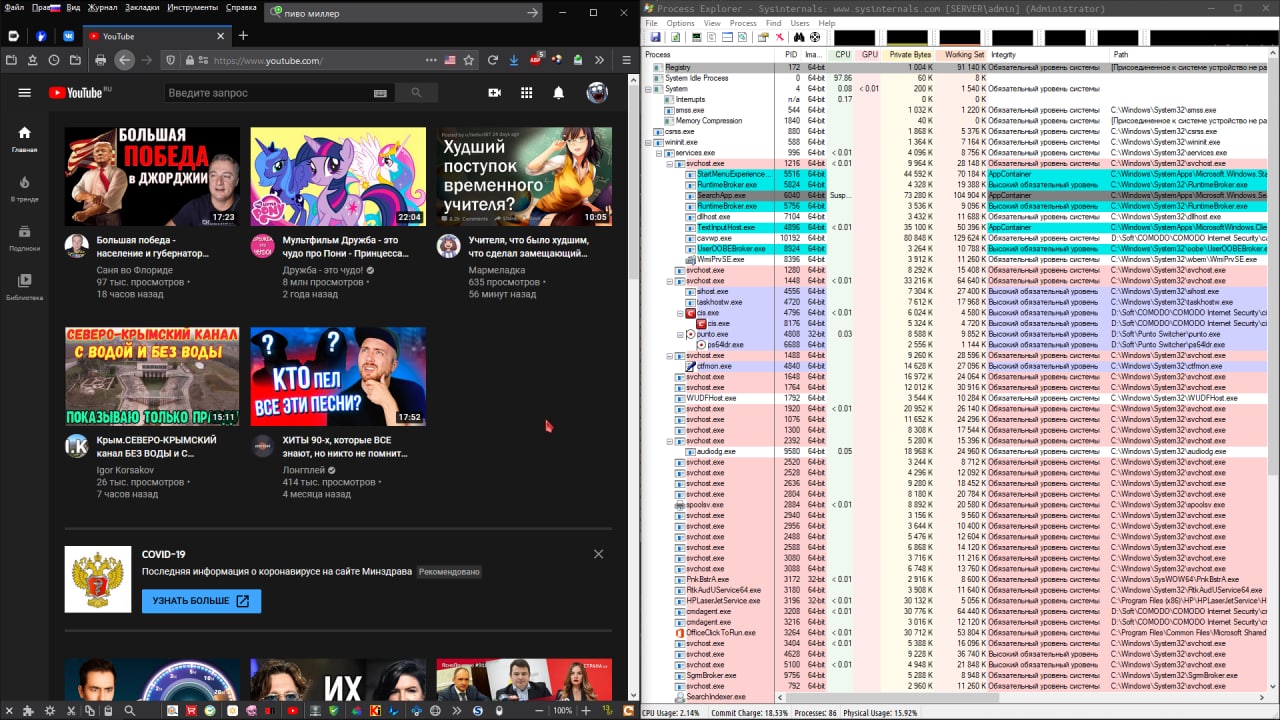Open the on-screen keyboard in YouTube search

tap(380, 93)
